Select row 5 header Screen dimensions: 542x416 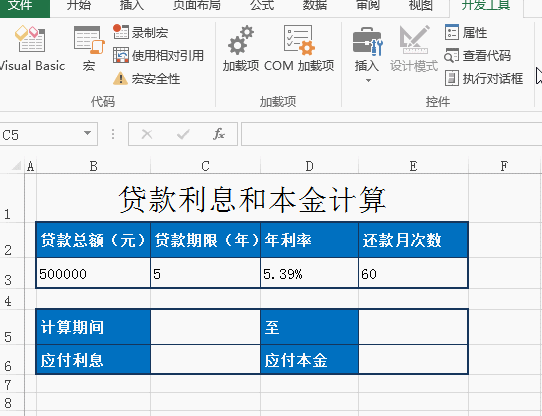(x=12, y=327)
